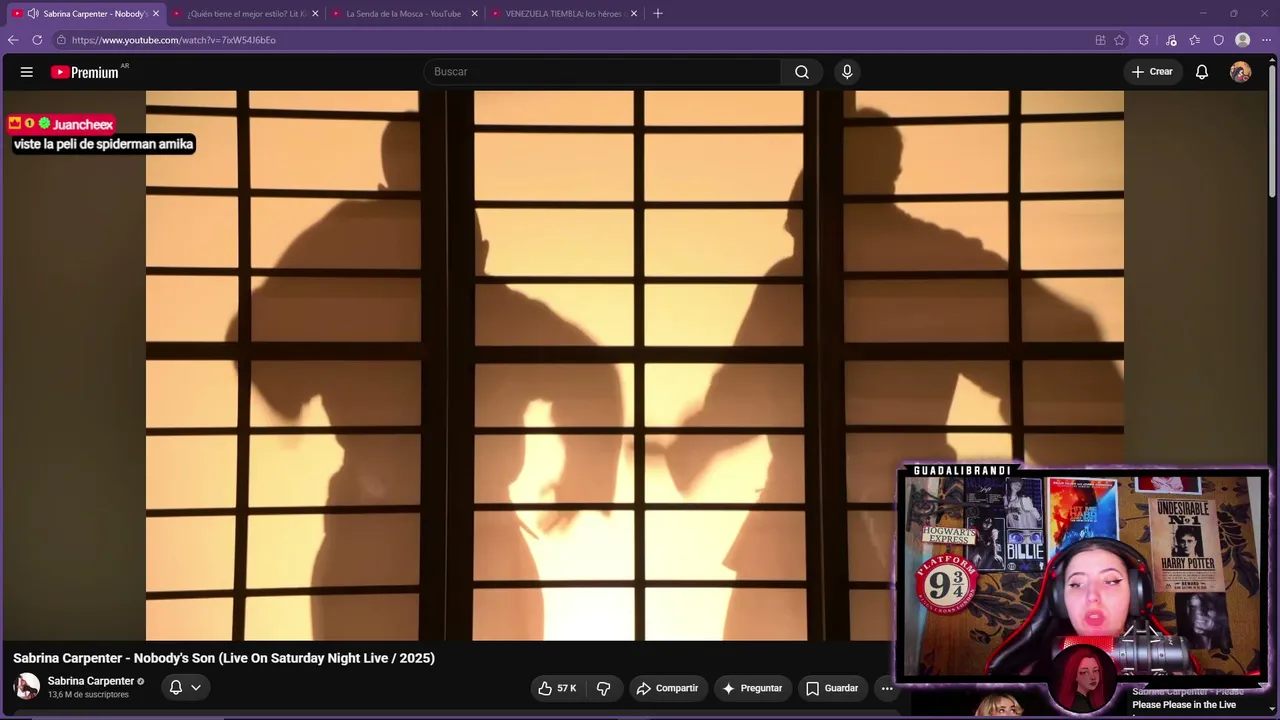Image resolution: width=1280 pixels, height=720 pixels.
Task: Add this page to favorites star
Action: 1120,40
